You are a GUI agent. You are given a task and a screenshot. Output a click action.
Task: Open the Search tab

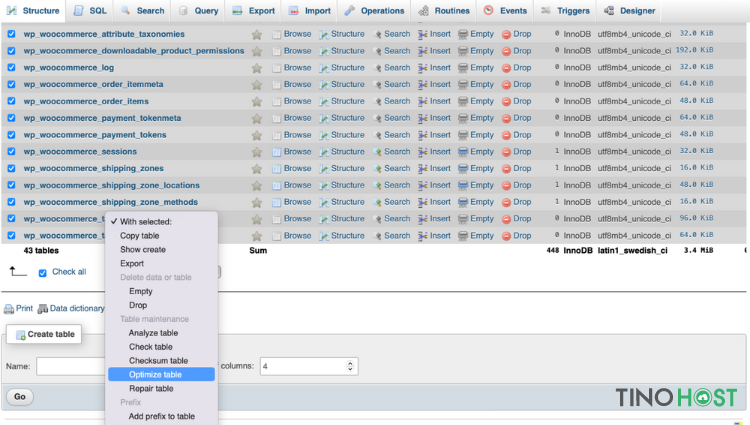143,11
